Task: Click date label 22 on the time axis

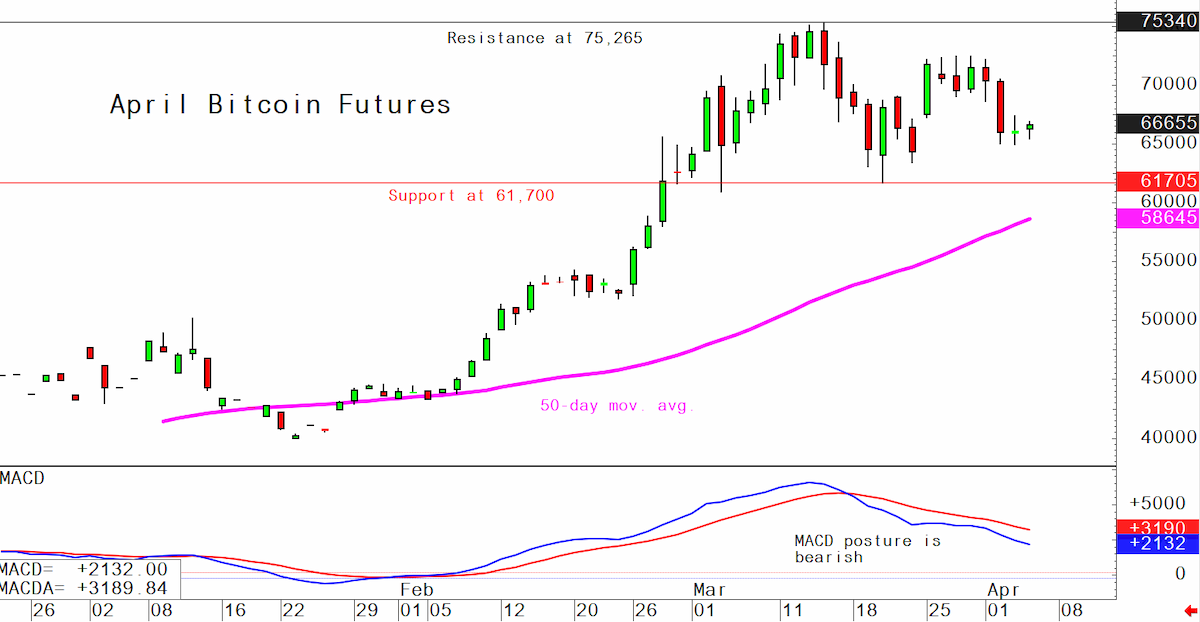Action: (x=293, y=609)
